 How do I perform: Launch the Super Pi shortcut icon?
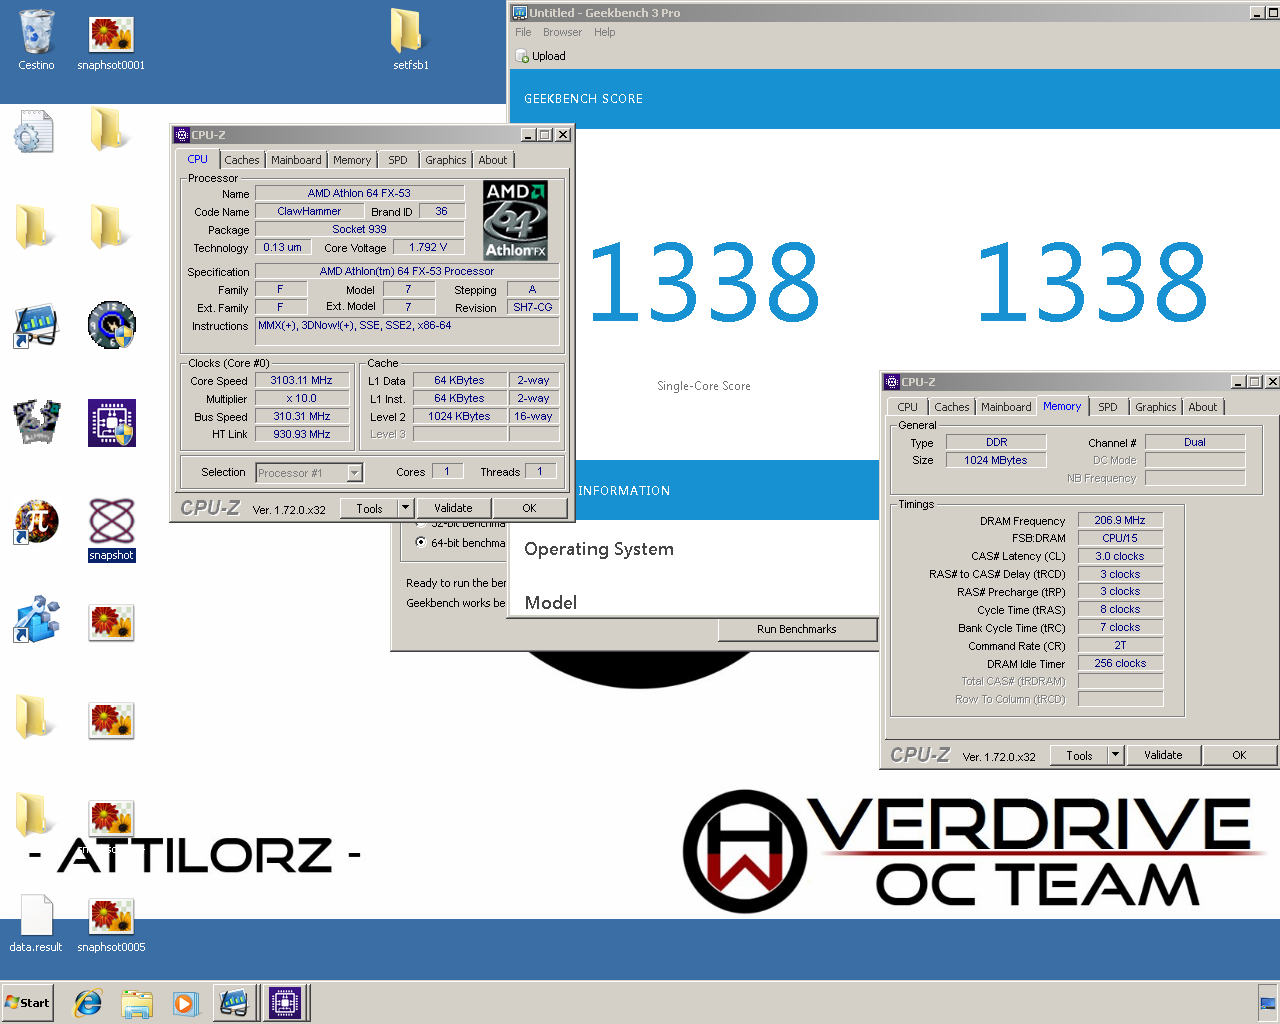(36, 521)
